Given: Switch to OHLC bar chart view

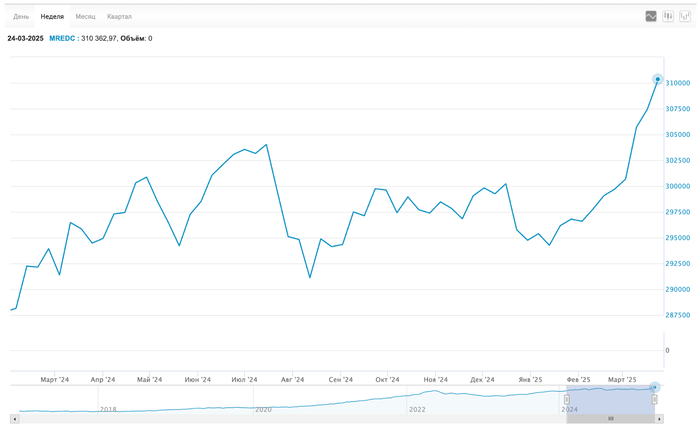Looking at the screenshot, I should 684,16.
